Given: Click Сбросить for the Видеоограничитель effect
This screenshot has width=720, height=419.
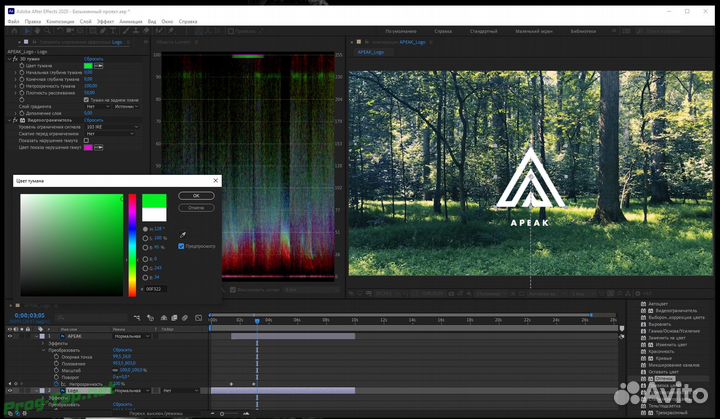Looking at the screenshot, I should coord(93,120).
